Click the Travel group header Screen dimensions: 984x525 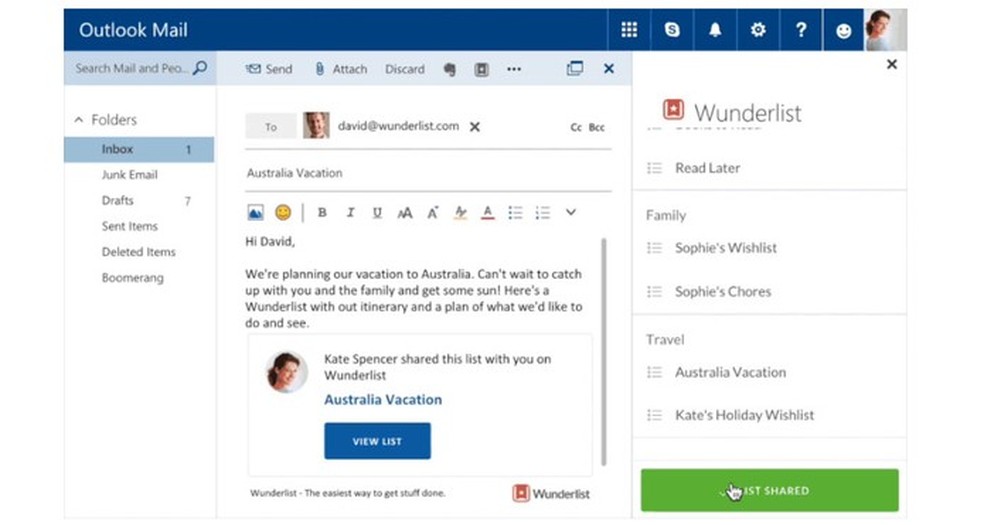[665, 339]
